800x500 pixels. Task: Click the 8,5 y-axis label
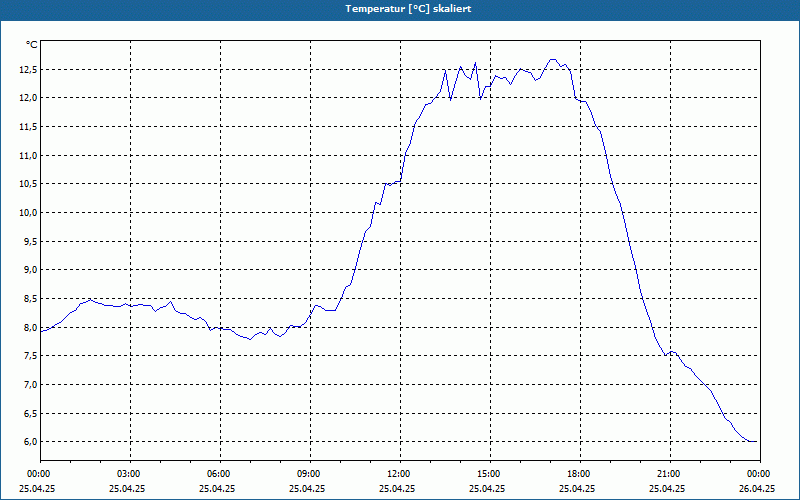click(30, 298)
